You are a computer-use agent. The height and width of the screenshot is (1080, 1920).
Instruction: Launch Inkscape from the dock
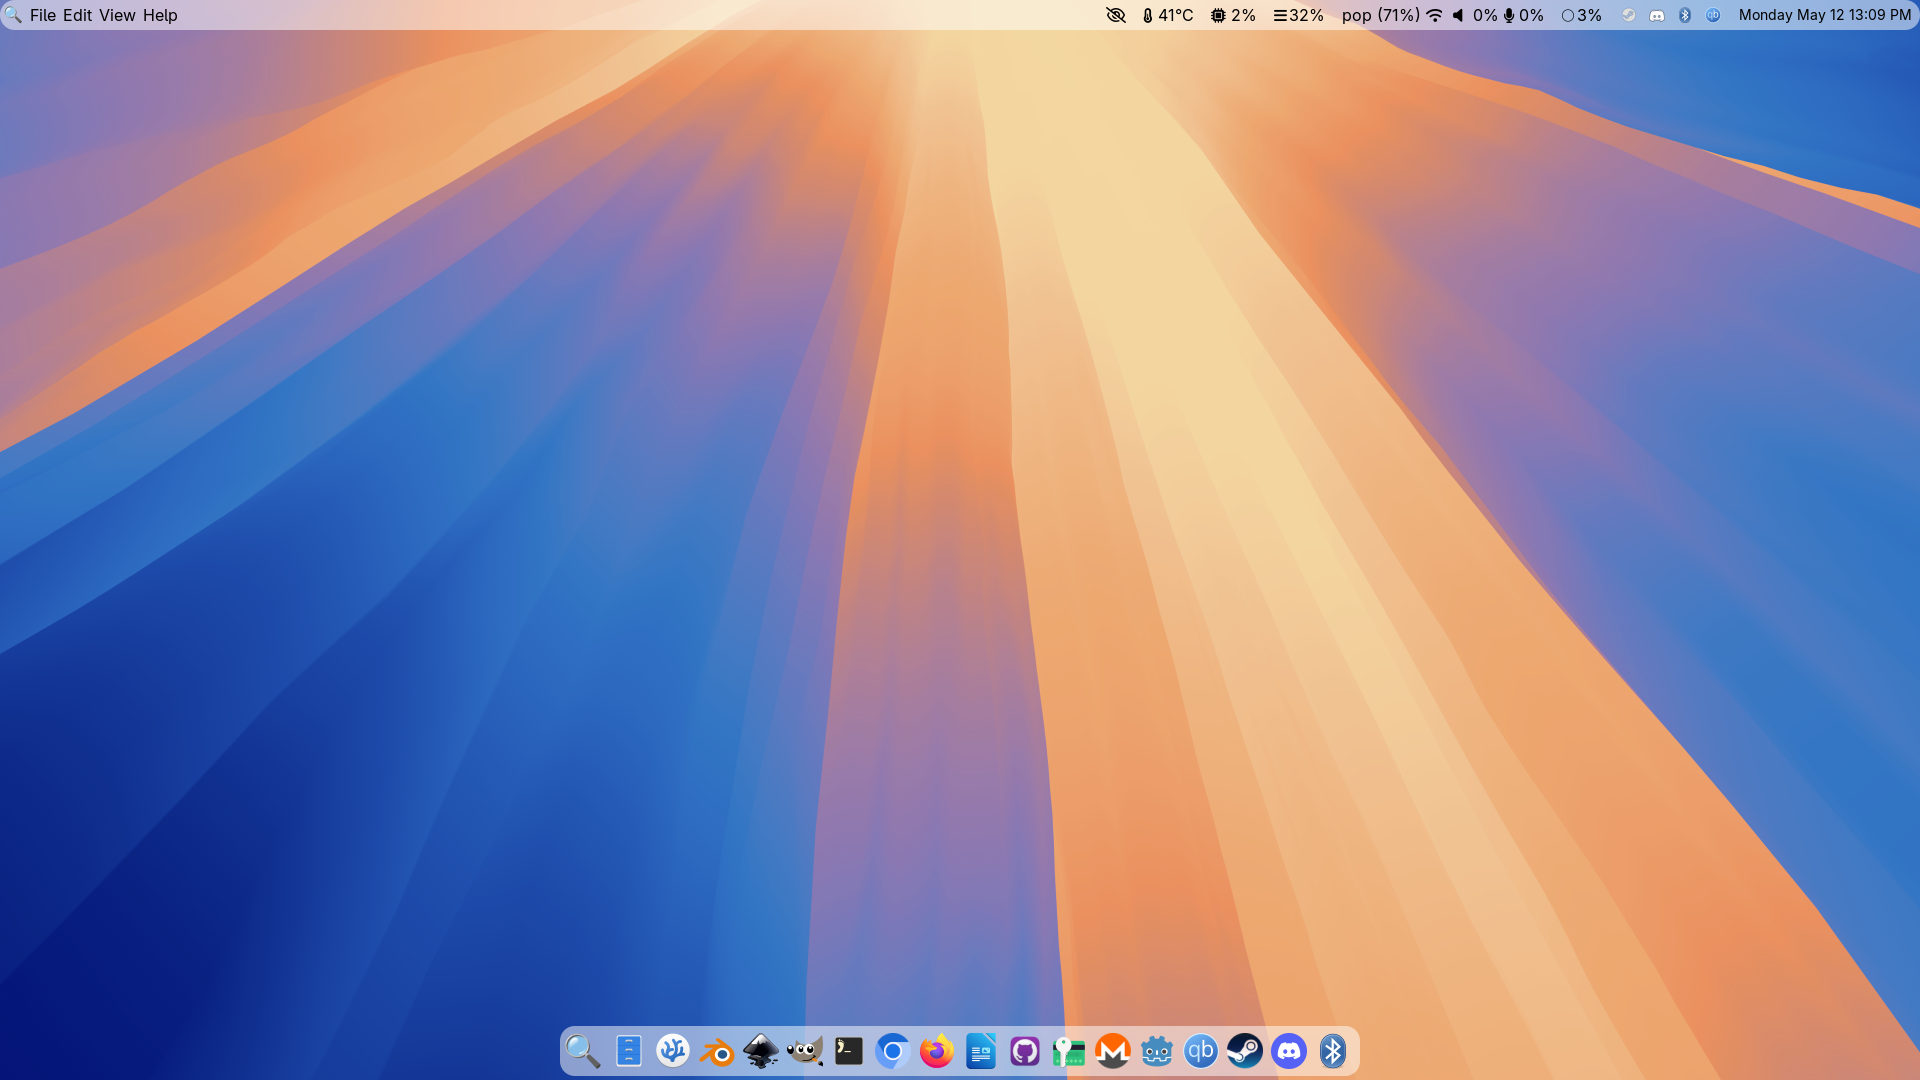[761, 1051]
